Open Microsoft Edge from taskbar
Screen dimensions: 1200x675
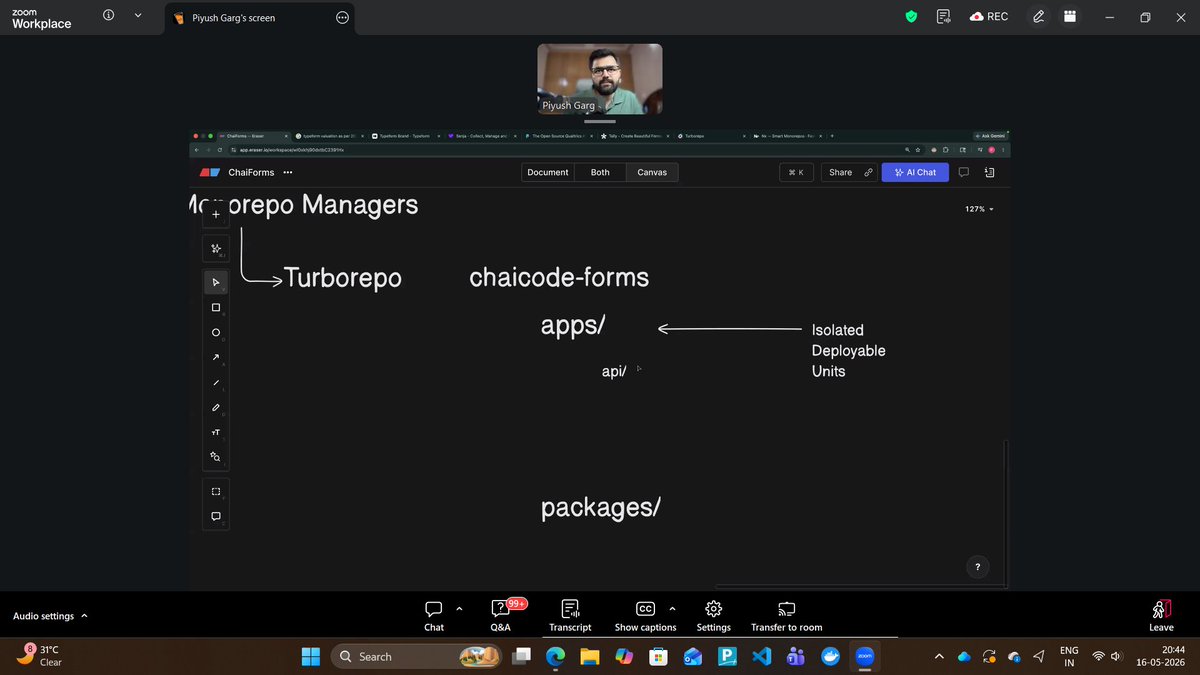[x=555, y=656]
